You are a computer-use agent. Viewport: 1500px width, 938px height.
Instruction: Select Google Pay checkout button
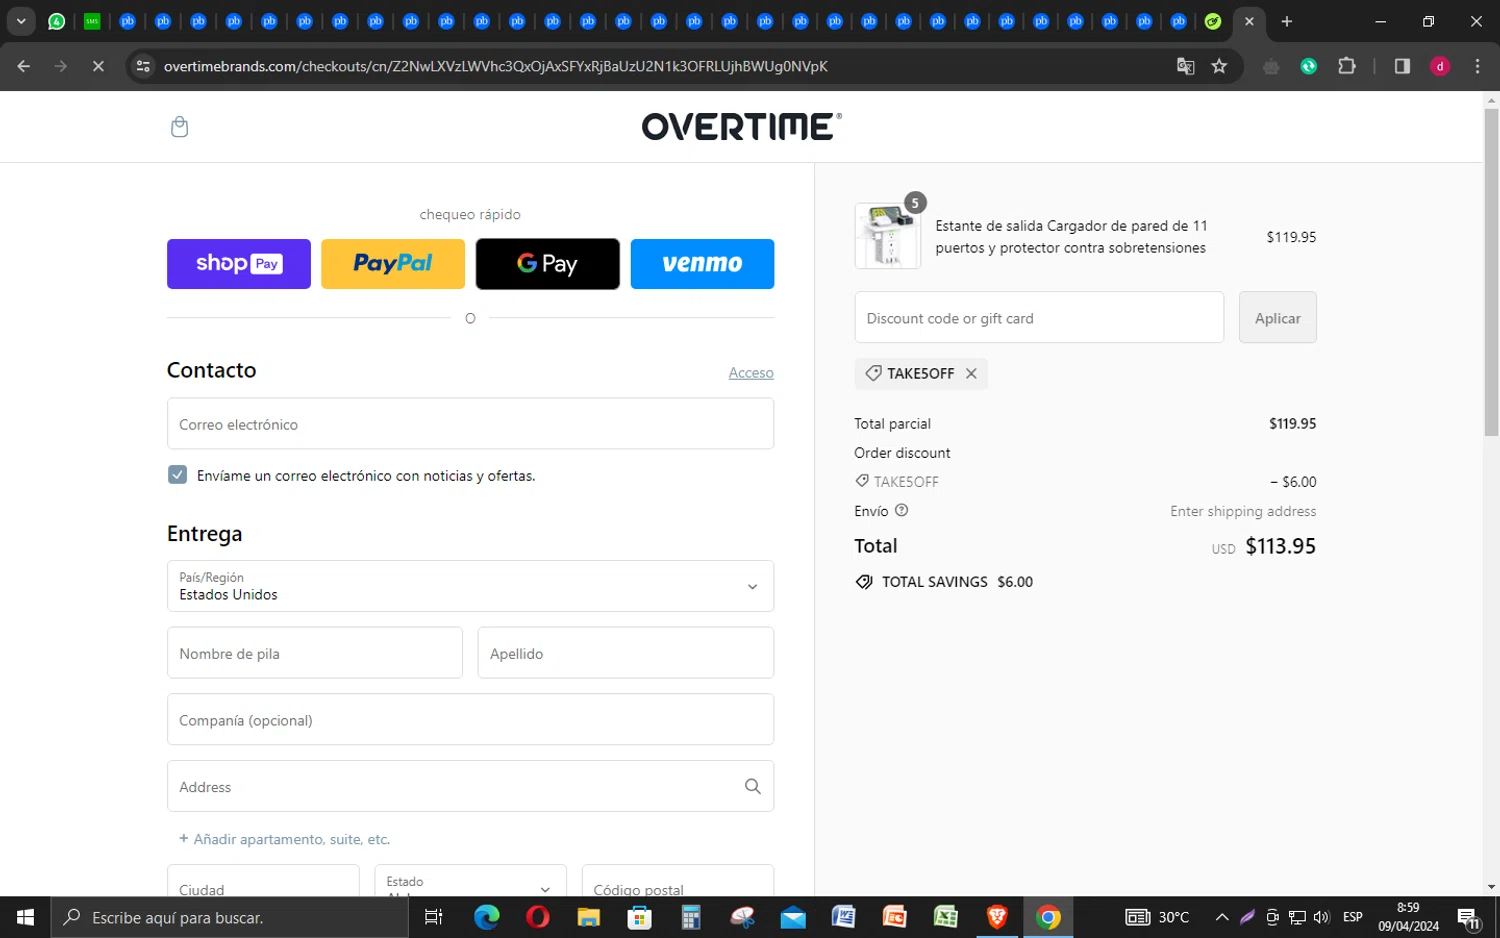pos(547,264)
